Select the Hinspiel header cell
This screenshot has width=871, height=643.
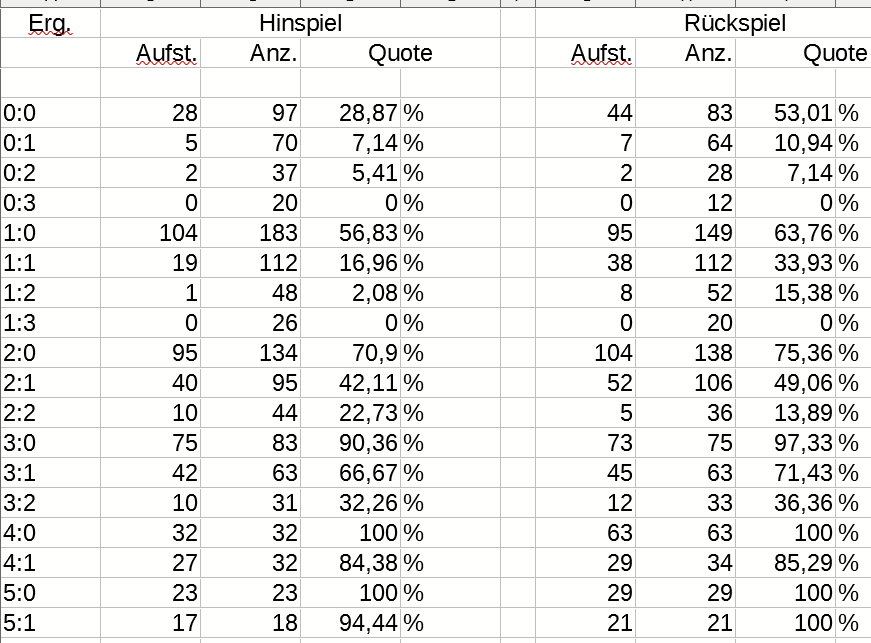tap(301, 23)
